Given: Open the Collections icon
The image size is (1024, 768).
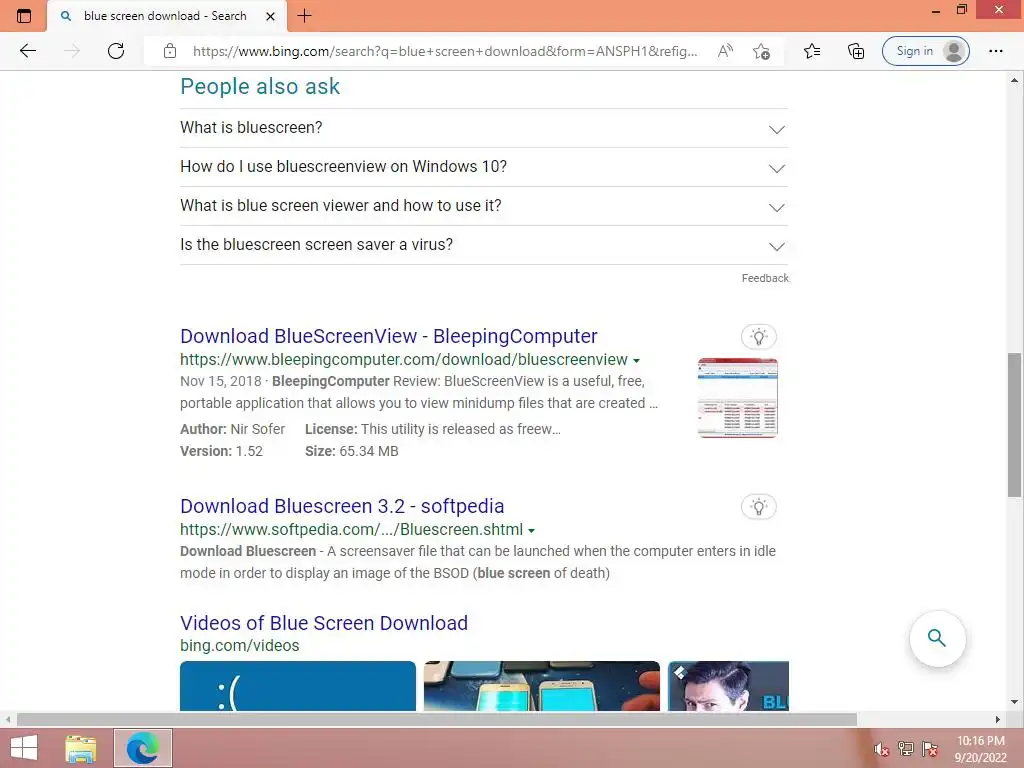Looking at the screenshot, I should tap(856, 51).
